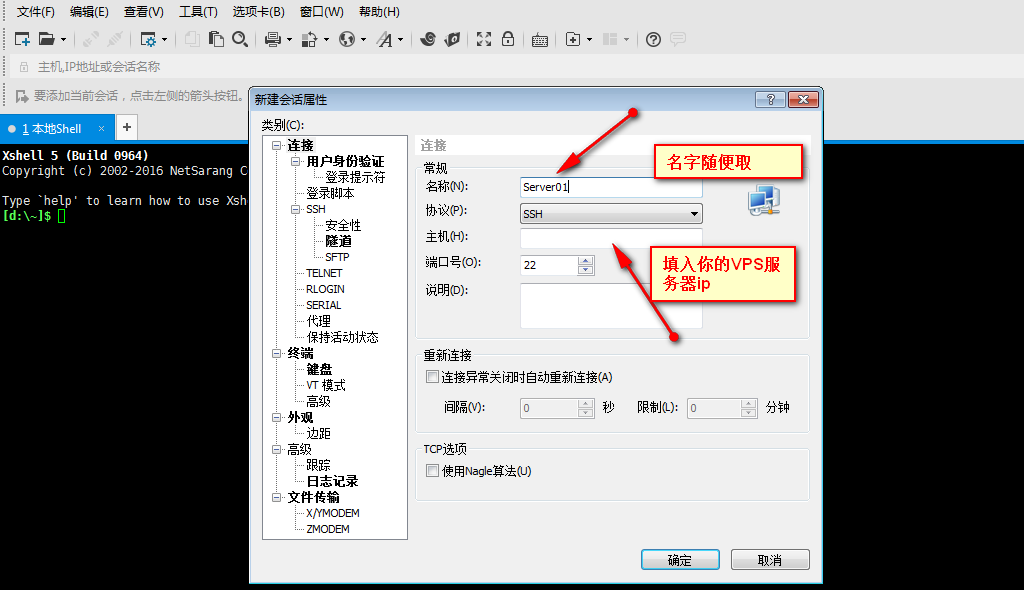Launch Xftp from the swirl icon

point(428,39)
